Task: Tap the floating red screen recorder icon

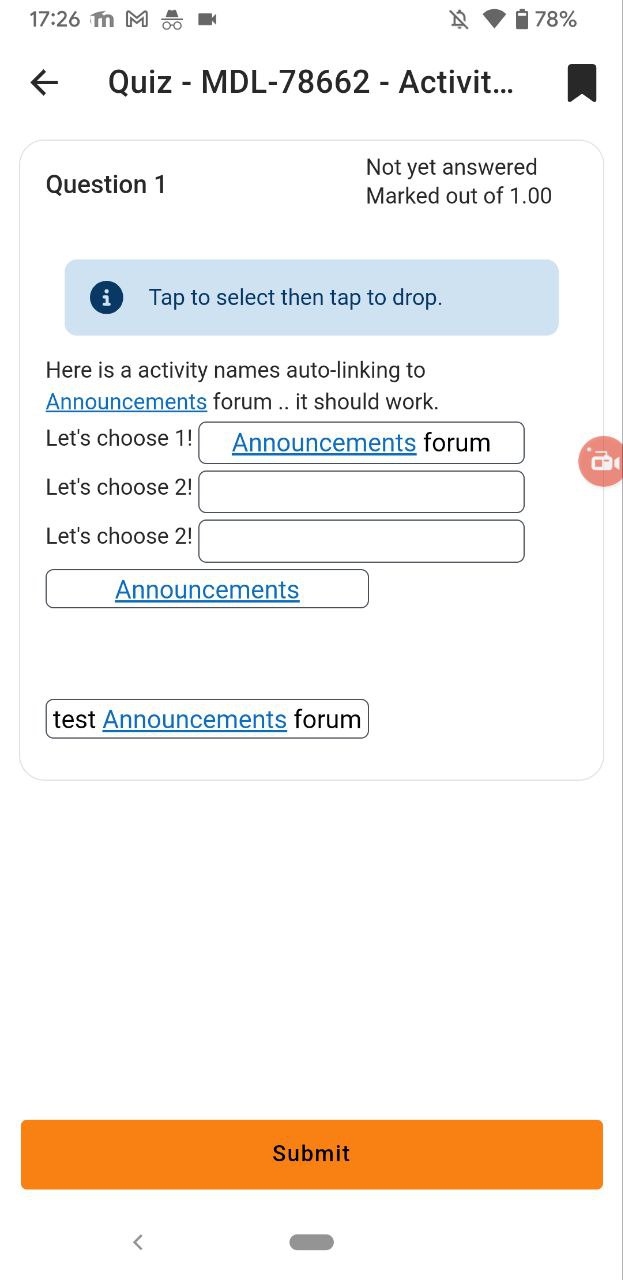Action: click(x=601, y=462)
